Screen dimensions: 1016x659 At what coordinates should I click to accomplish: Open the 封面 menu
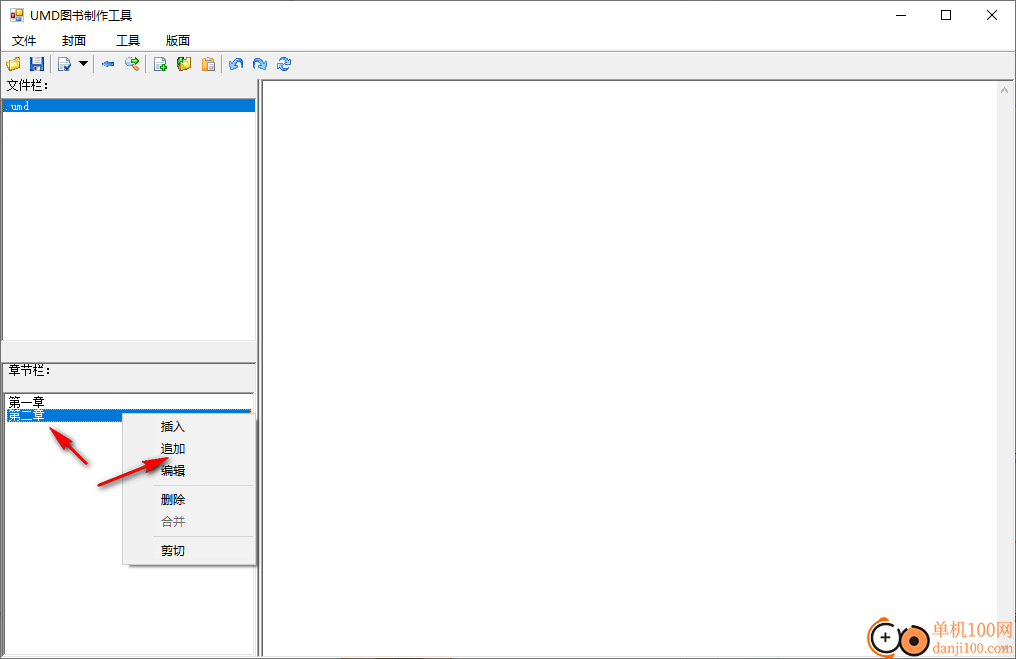(x=74, y=40)
